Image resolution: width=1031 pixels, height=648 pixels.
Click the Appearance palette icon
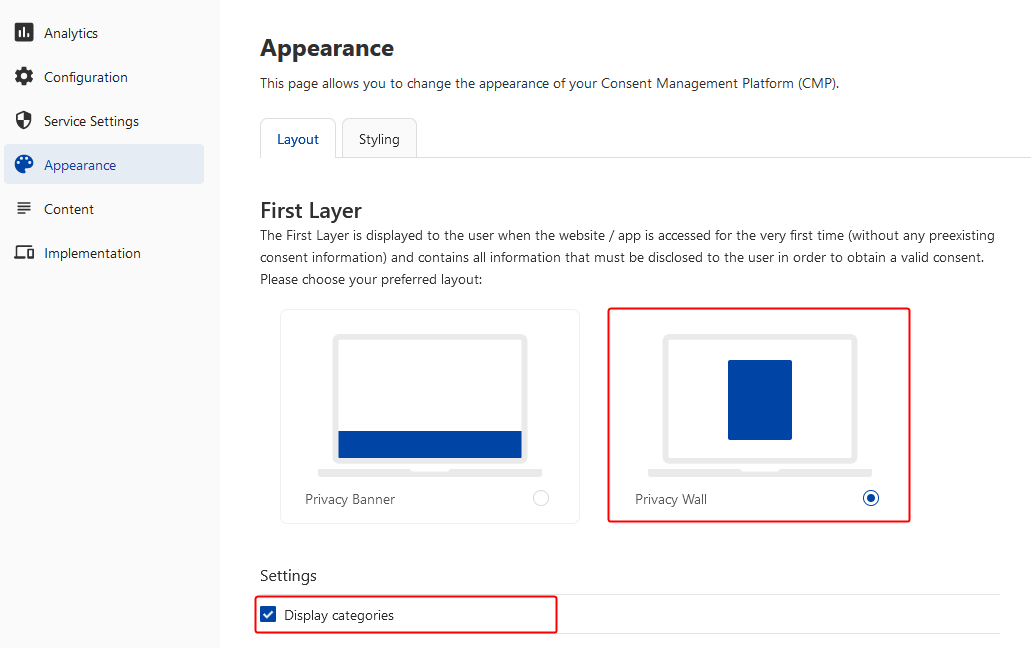24,164
